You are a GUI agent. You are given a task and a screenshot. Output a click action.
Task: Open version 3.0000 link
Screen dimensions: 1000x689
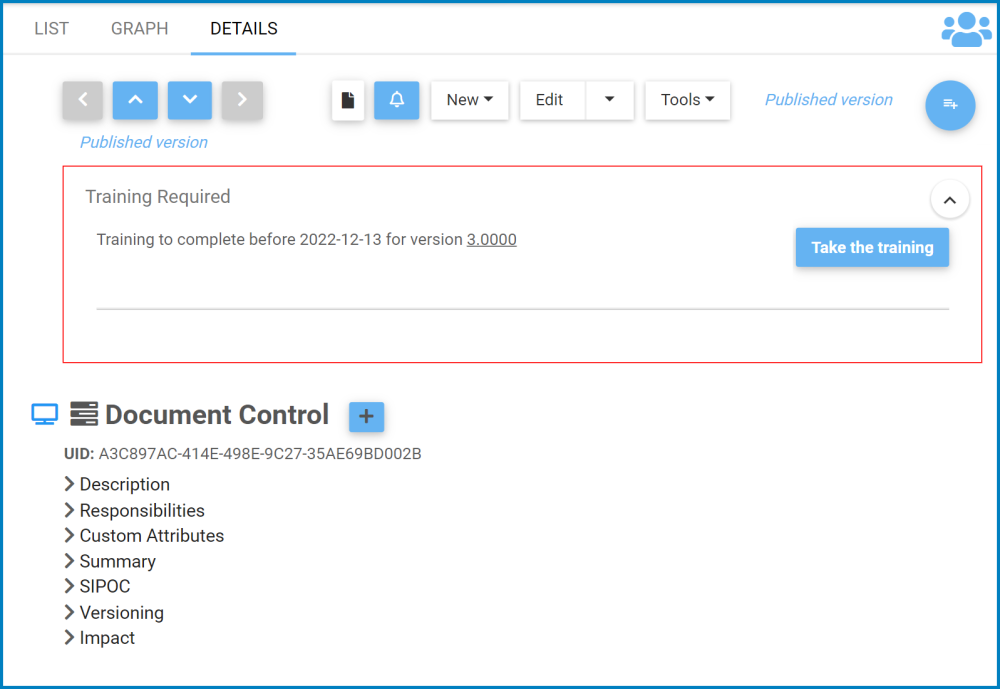(491, 239)
